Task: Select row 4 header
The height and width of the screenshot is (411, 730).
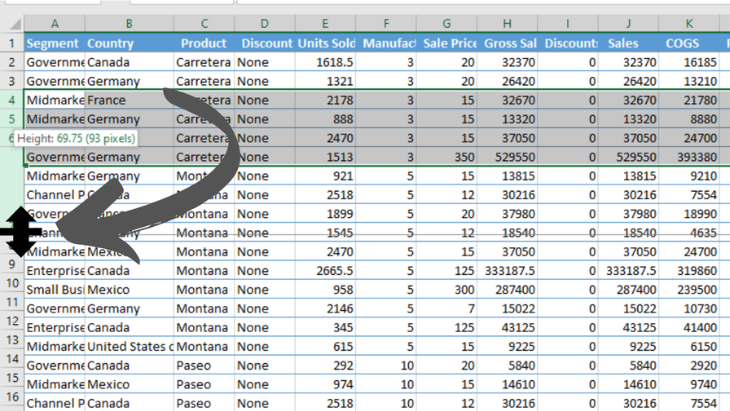Action: (x=12, y=100)
